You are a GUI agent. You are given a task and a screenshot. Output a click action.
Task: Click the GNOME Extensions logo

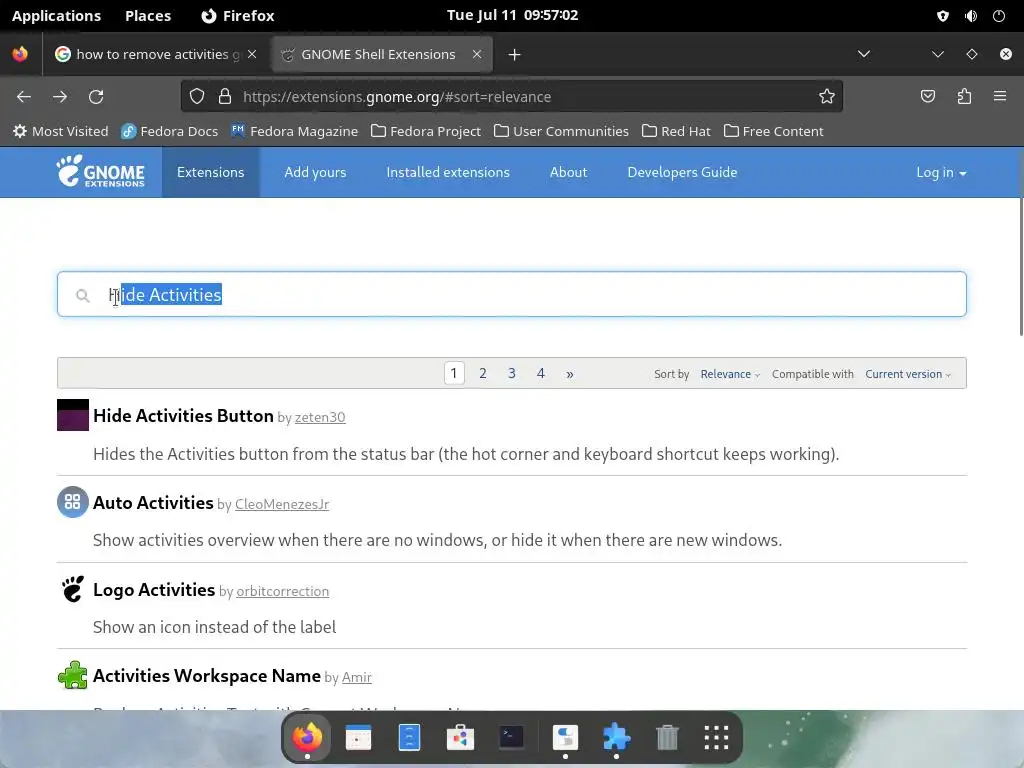101,172
